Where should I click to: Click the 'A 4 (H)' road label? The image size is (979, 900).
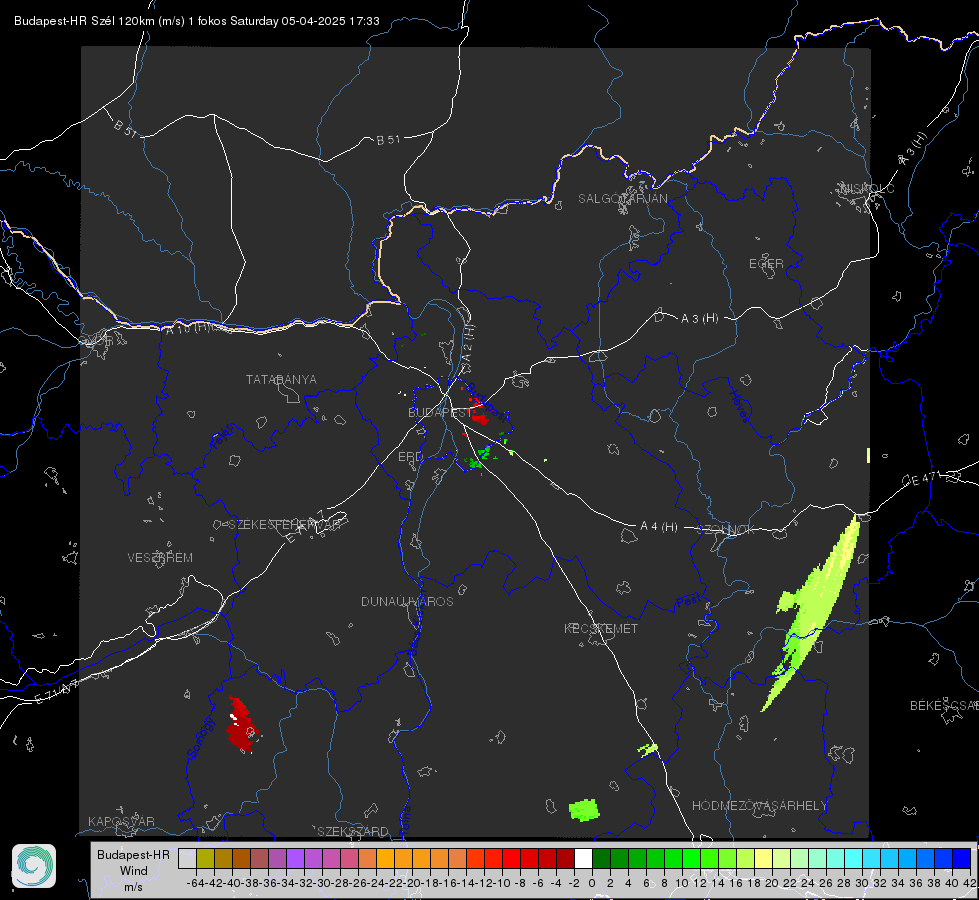click(659, 527)
